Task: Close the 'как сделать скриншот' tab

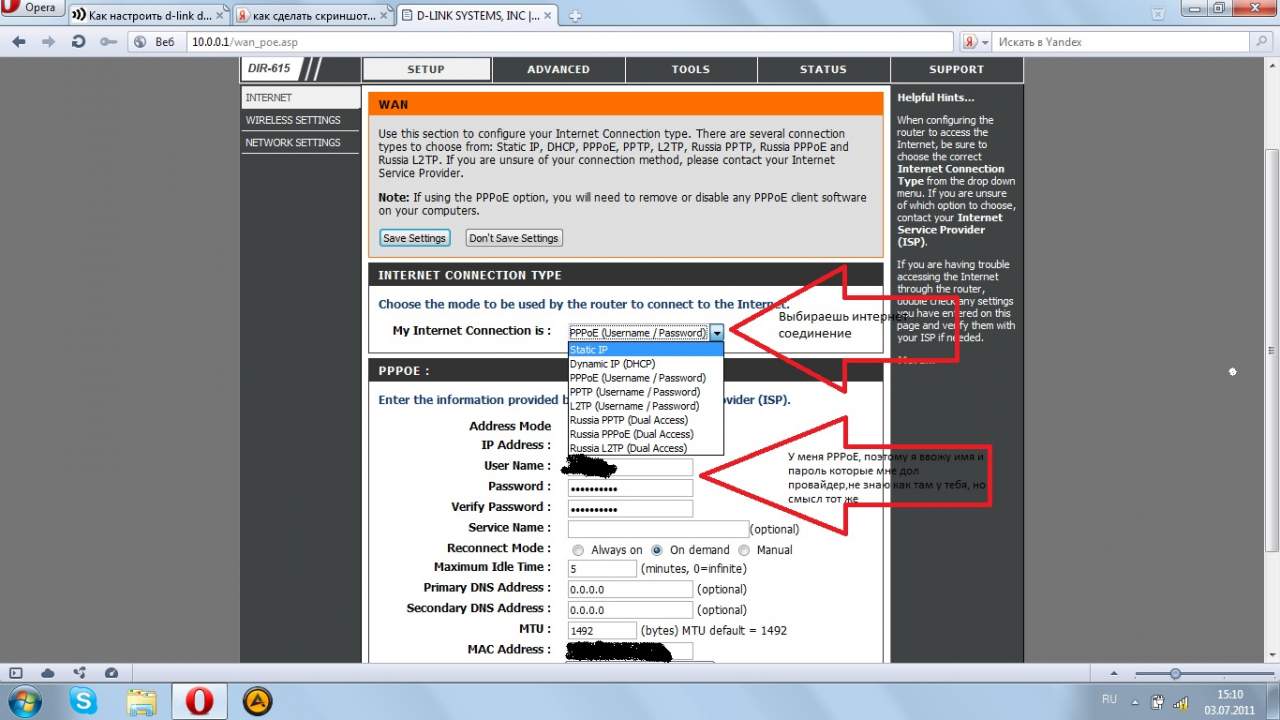Action: pyautogui.click(x=385, y=16)
